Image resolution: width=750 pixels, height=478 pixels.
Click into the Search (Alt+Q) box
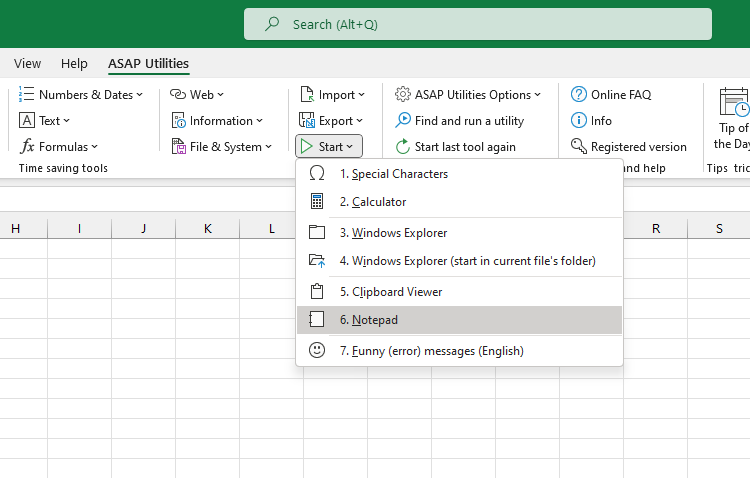tap(478, 24)
